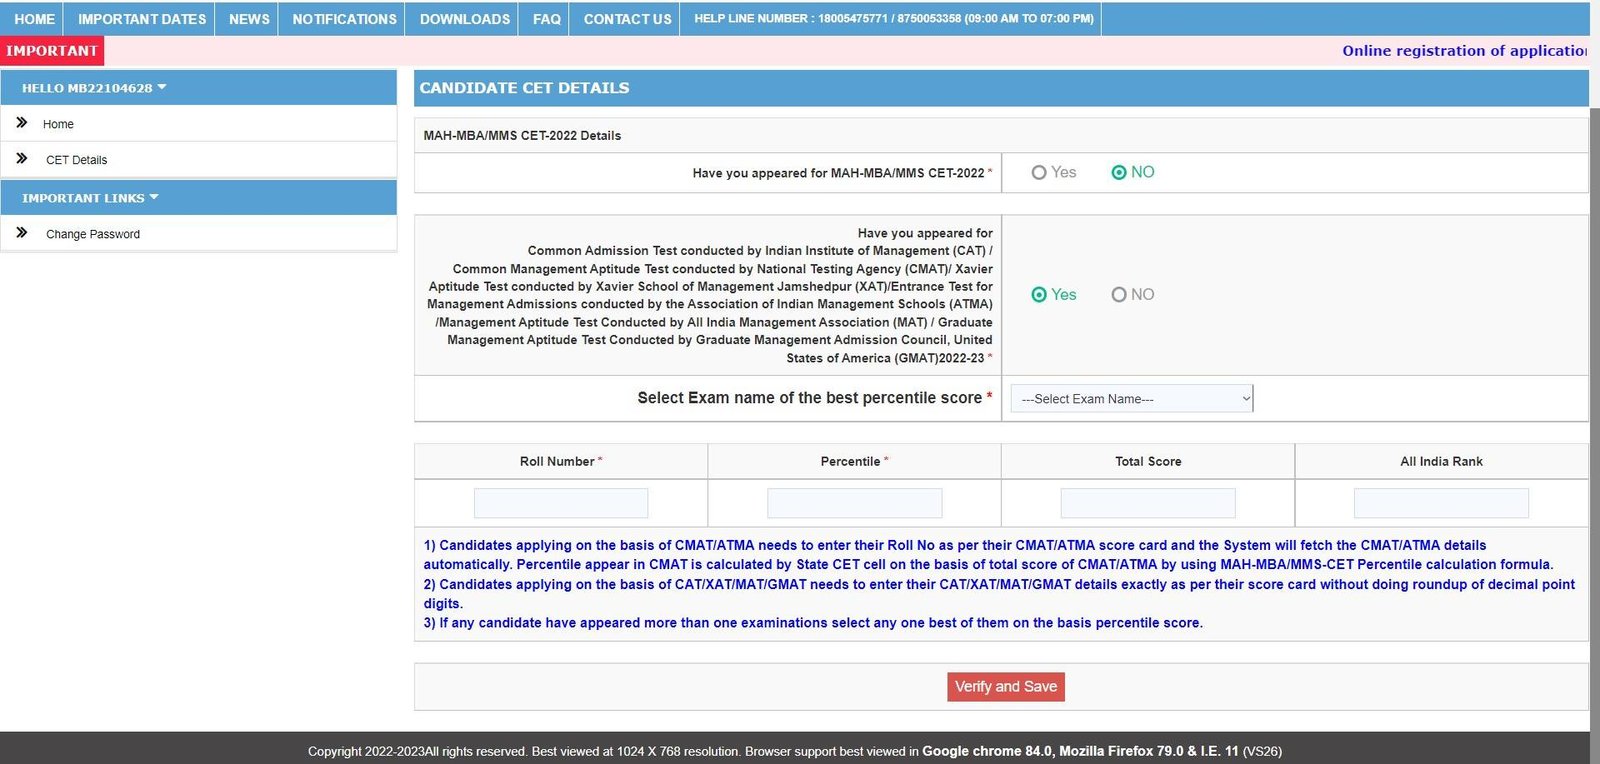Collapse the IMPORTANT LINKS section
The width and height of the screenshot is (1600, 764).
[x=90, y=198]
